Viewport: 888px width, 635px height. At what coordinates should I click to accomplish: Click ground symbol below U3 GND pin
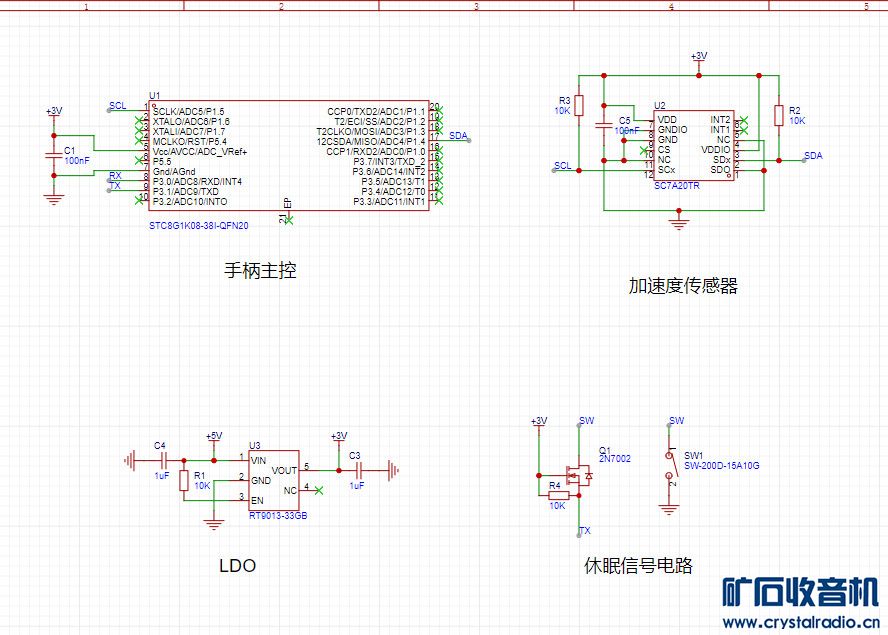(x=214, y=525)
